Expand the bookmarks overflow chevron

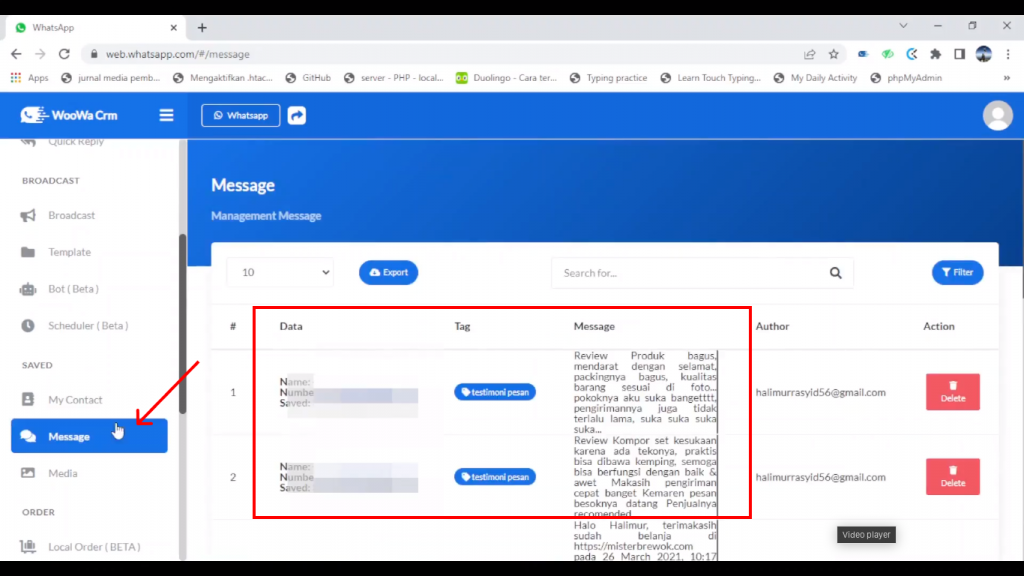click(x=1006, y=78)
